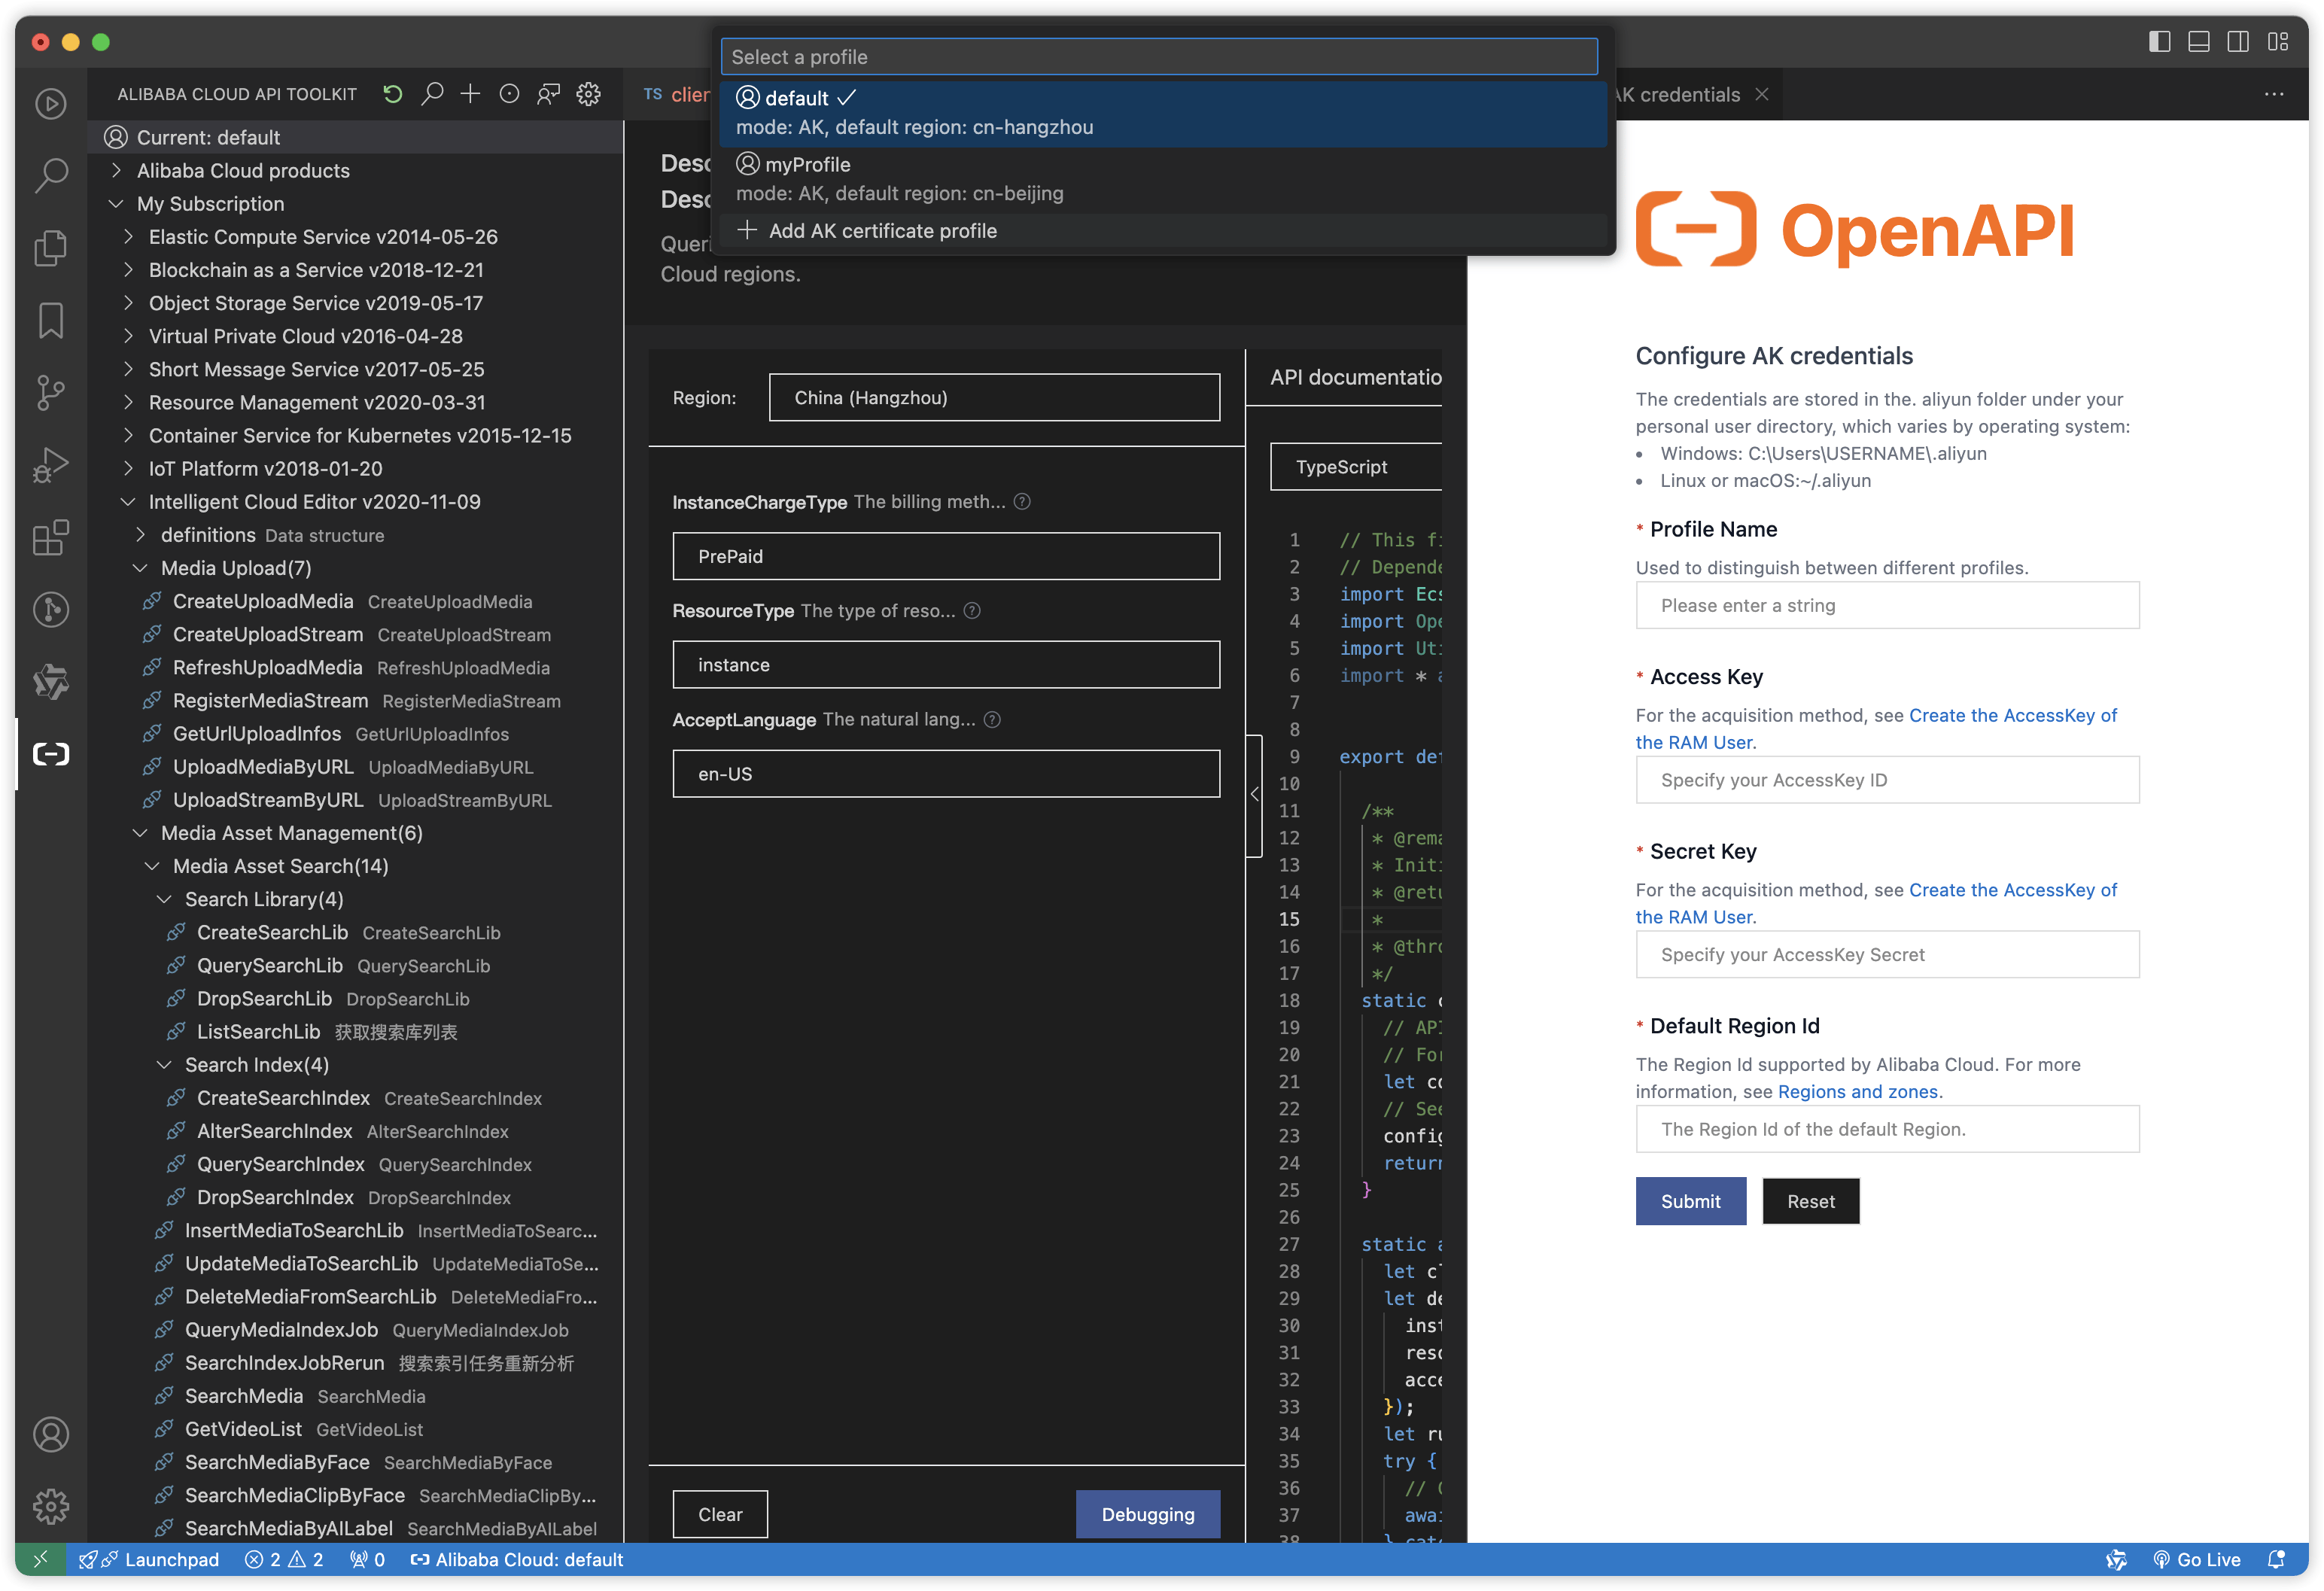The width and height of the screenshot is (2324, 1591).
Task: Collapse the documentation panel with the arrow handle
Action: [1254, 795]
